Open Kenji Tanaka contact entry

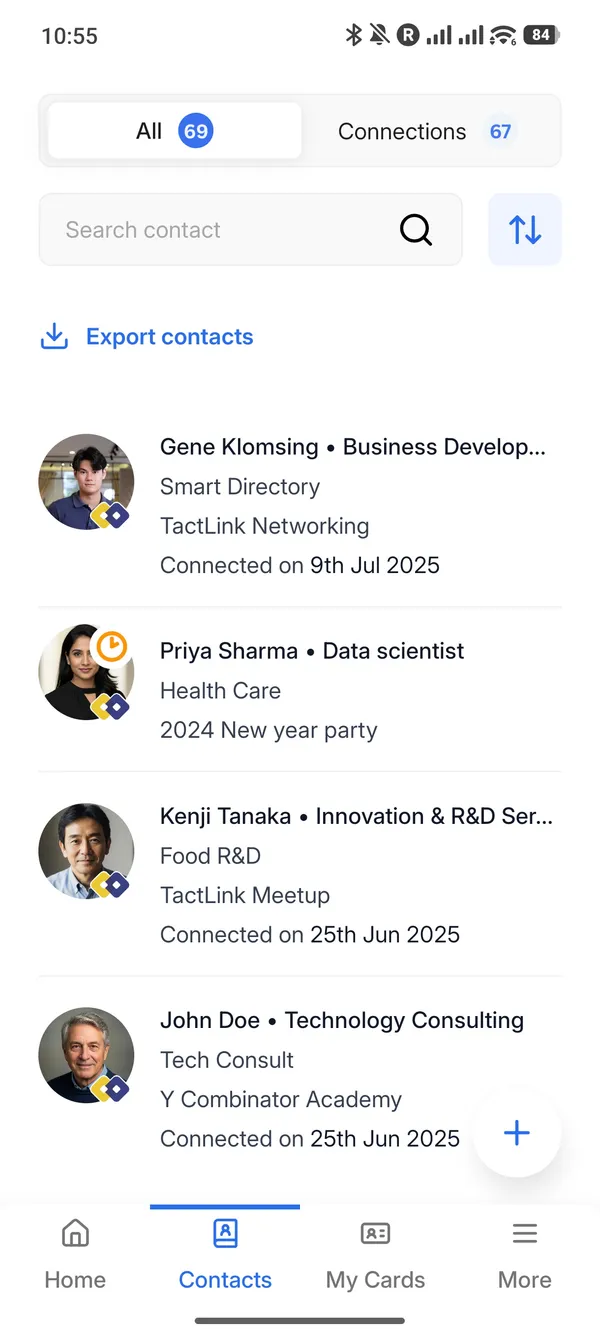click(x=355, y=875)
